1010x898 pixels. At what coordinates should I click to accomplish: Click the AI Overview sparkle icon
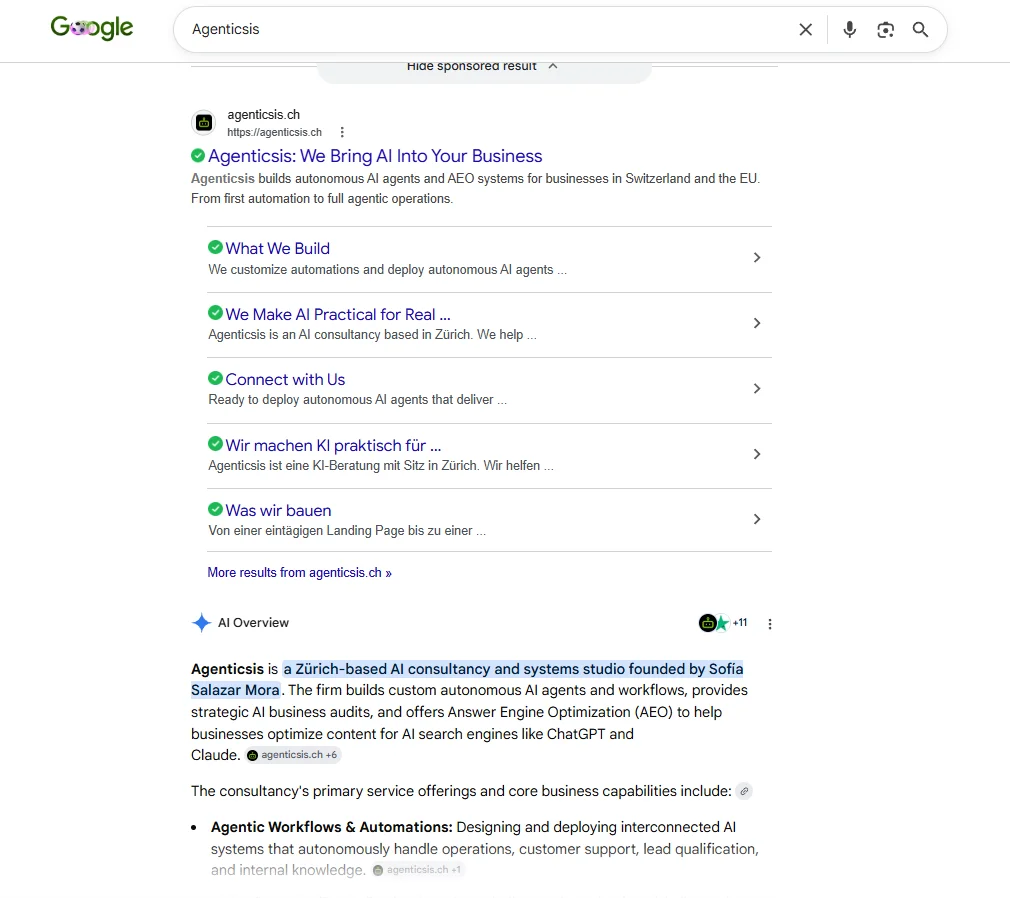(x=202, y=622)
